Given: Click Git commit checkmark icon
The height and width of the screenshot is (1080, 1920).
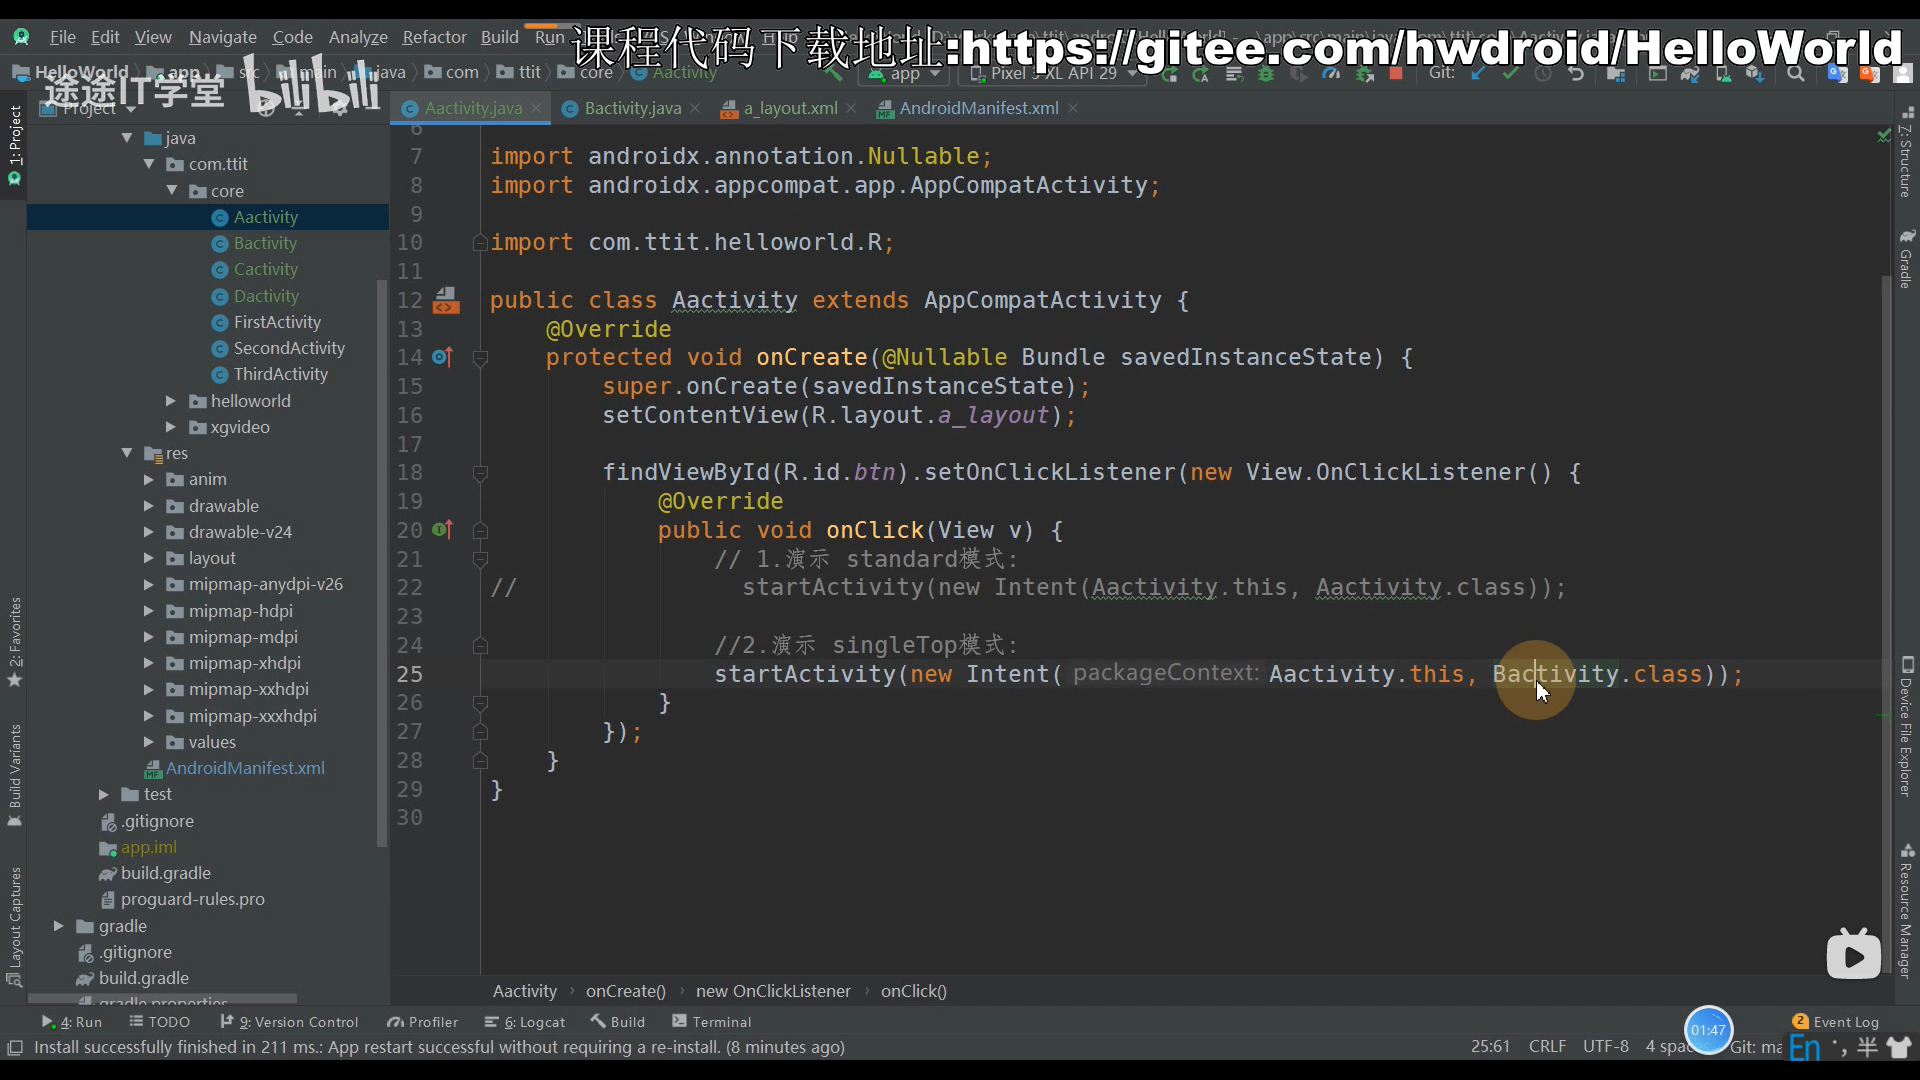Looking at the screenshot, I should click(x=1510, y=73).
